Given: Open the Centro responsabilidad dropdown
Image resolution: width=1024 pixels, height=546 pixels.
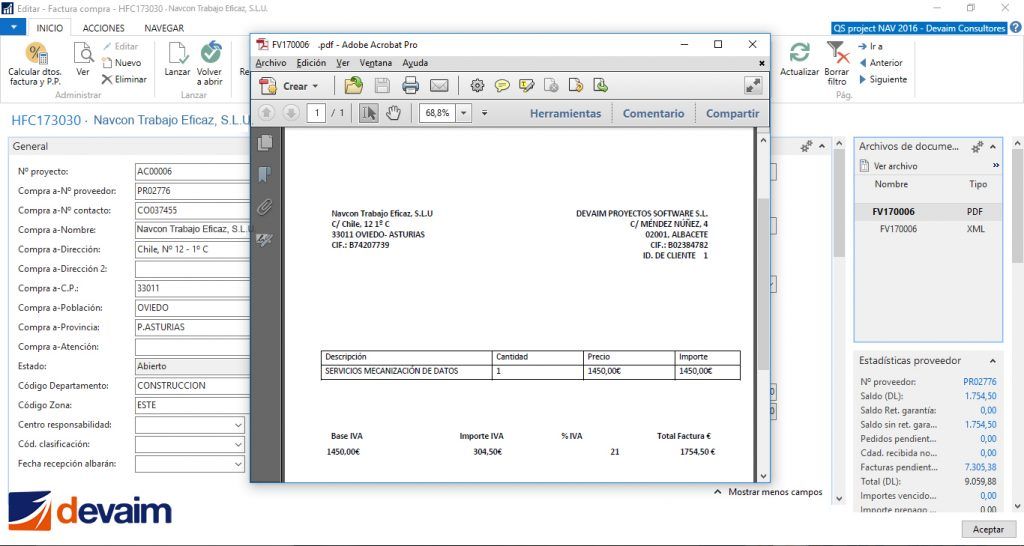Looking at the screenshot, I should point(238,425).
